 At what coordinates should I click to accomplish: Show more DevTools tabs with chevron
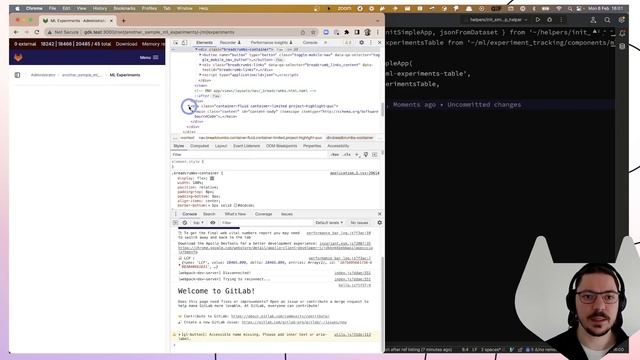click(325, 42)
